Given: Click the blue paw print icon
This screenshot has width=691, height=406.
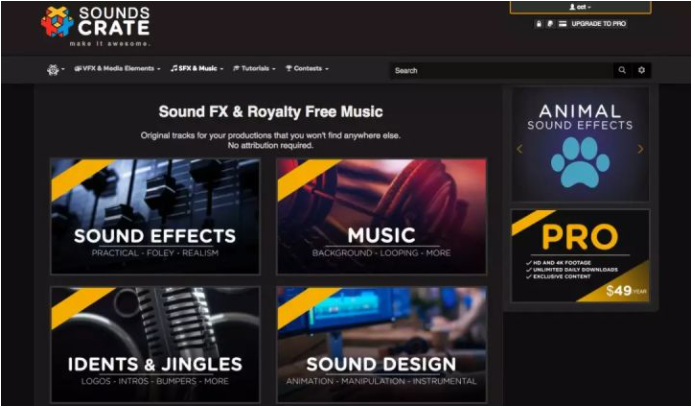Looking at the screenshot, I should click(580, 161).
